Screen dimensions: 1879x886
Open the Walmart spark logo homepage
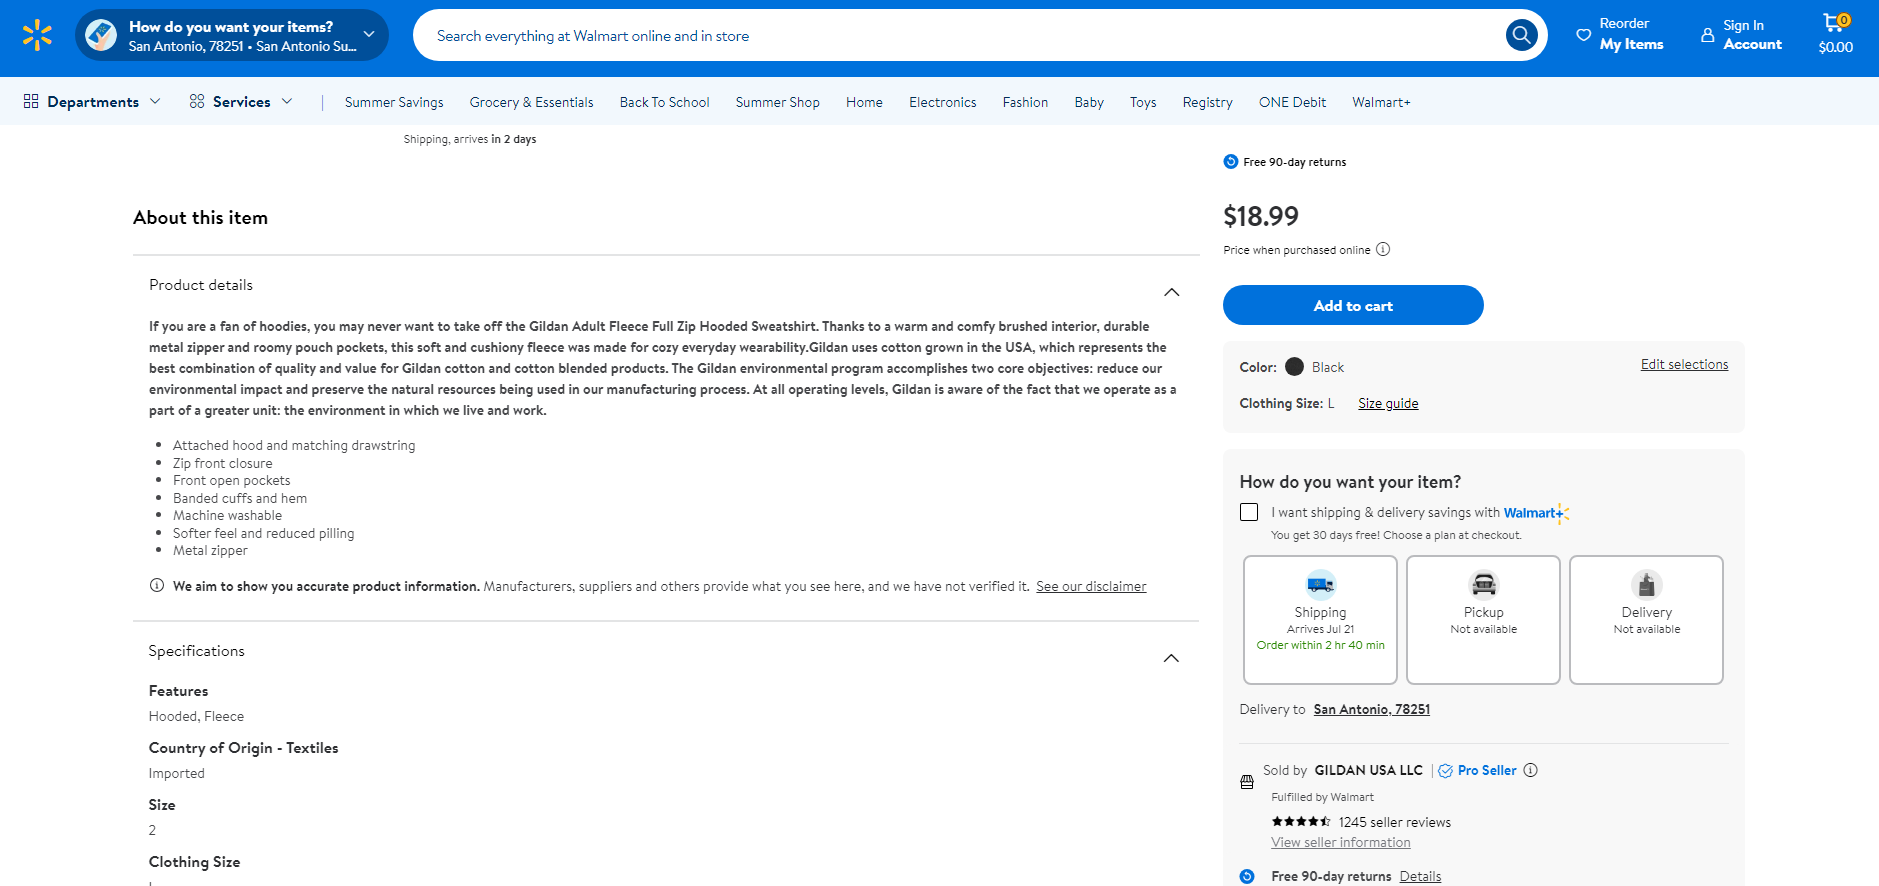pos(37,35)
